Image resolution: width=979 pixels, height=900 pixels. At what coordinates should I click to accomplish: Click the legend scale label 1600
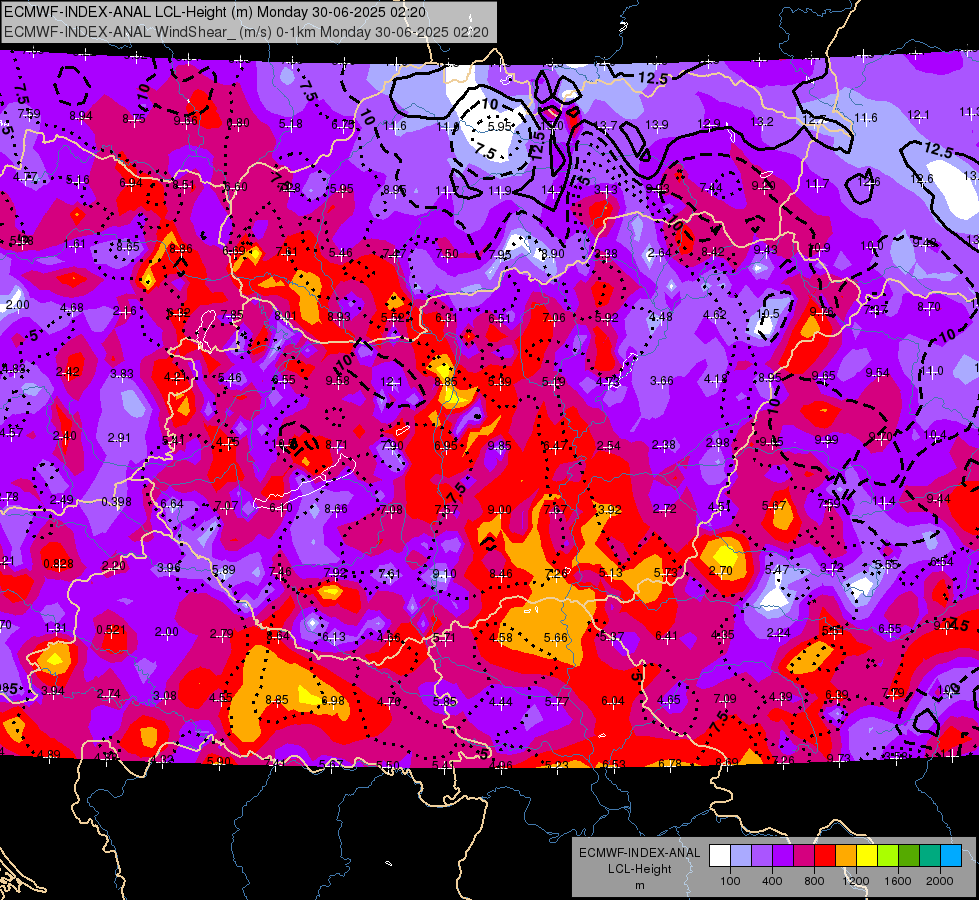tap(898, 881)
